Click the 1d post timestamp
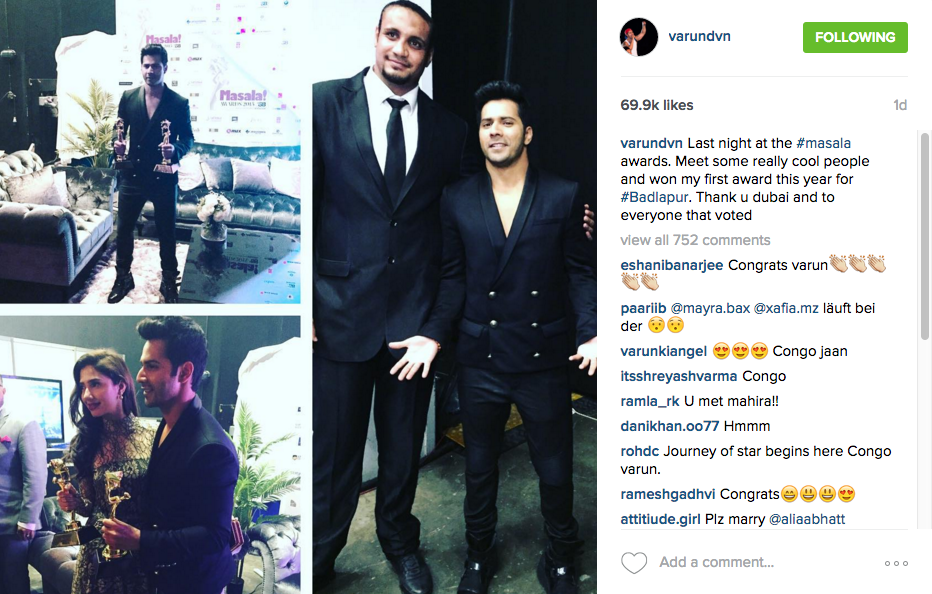 (900, 105)
